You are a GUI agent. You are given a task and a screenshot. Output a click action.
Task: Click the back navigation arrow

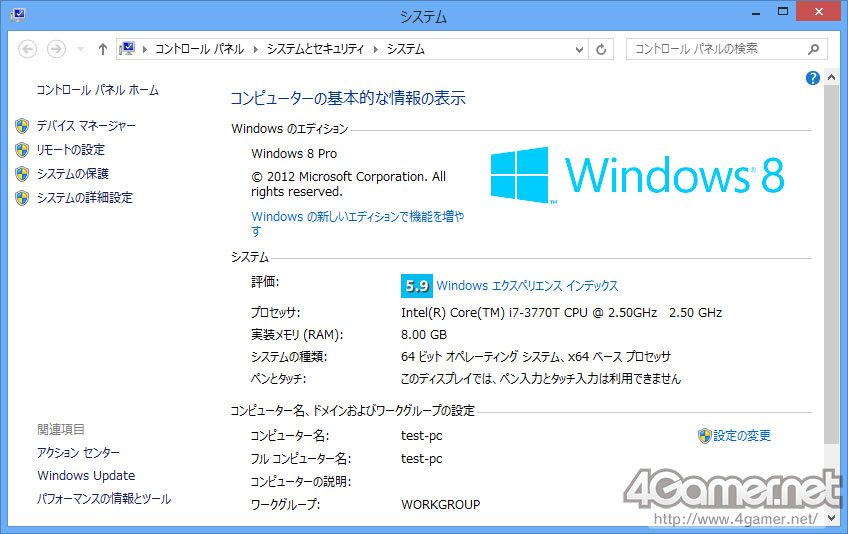click(28, 49)
